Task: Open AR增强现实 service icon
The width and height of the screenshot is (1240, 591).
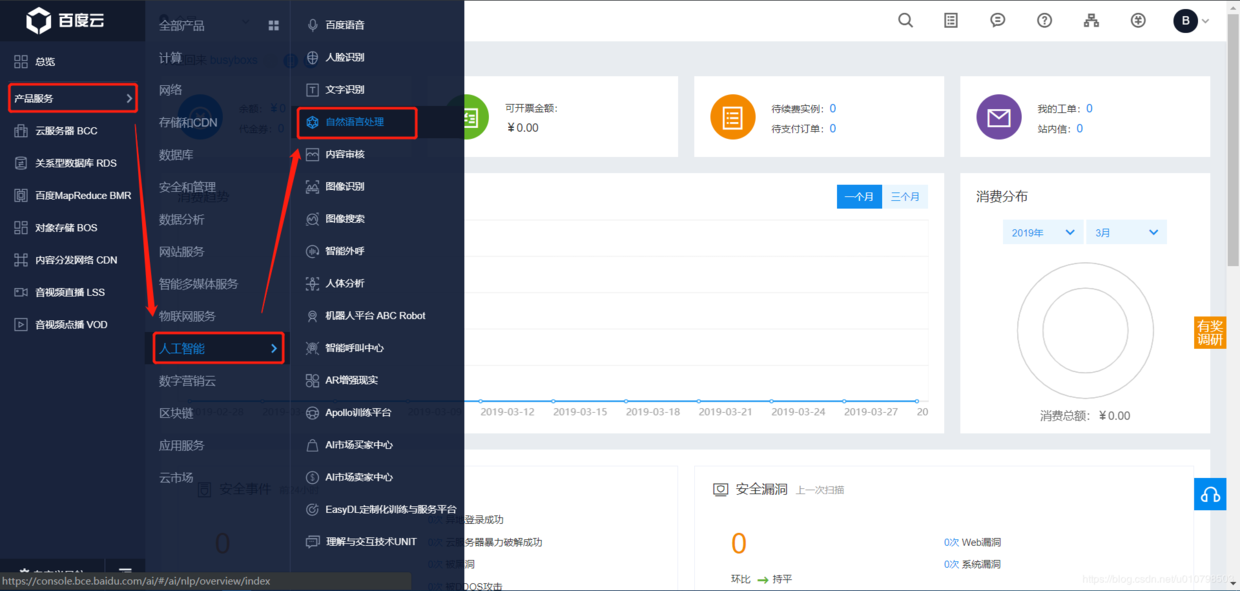Action: click(x=313, y=380)
